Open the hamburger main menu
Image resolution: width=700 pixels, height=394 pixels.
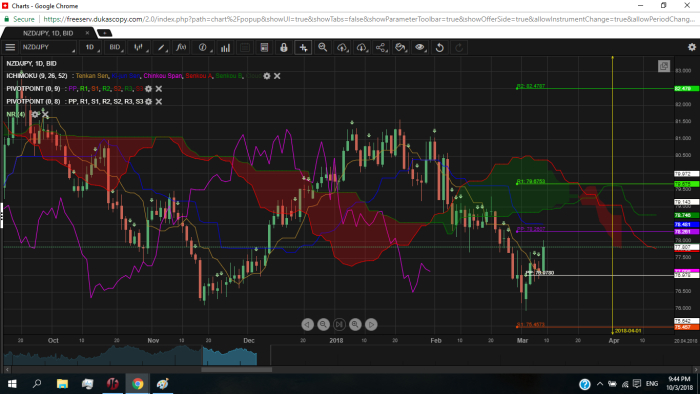(x=10, y=47)
